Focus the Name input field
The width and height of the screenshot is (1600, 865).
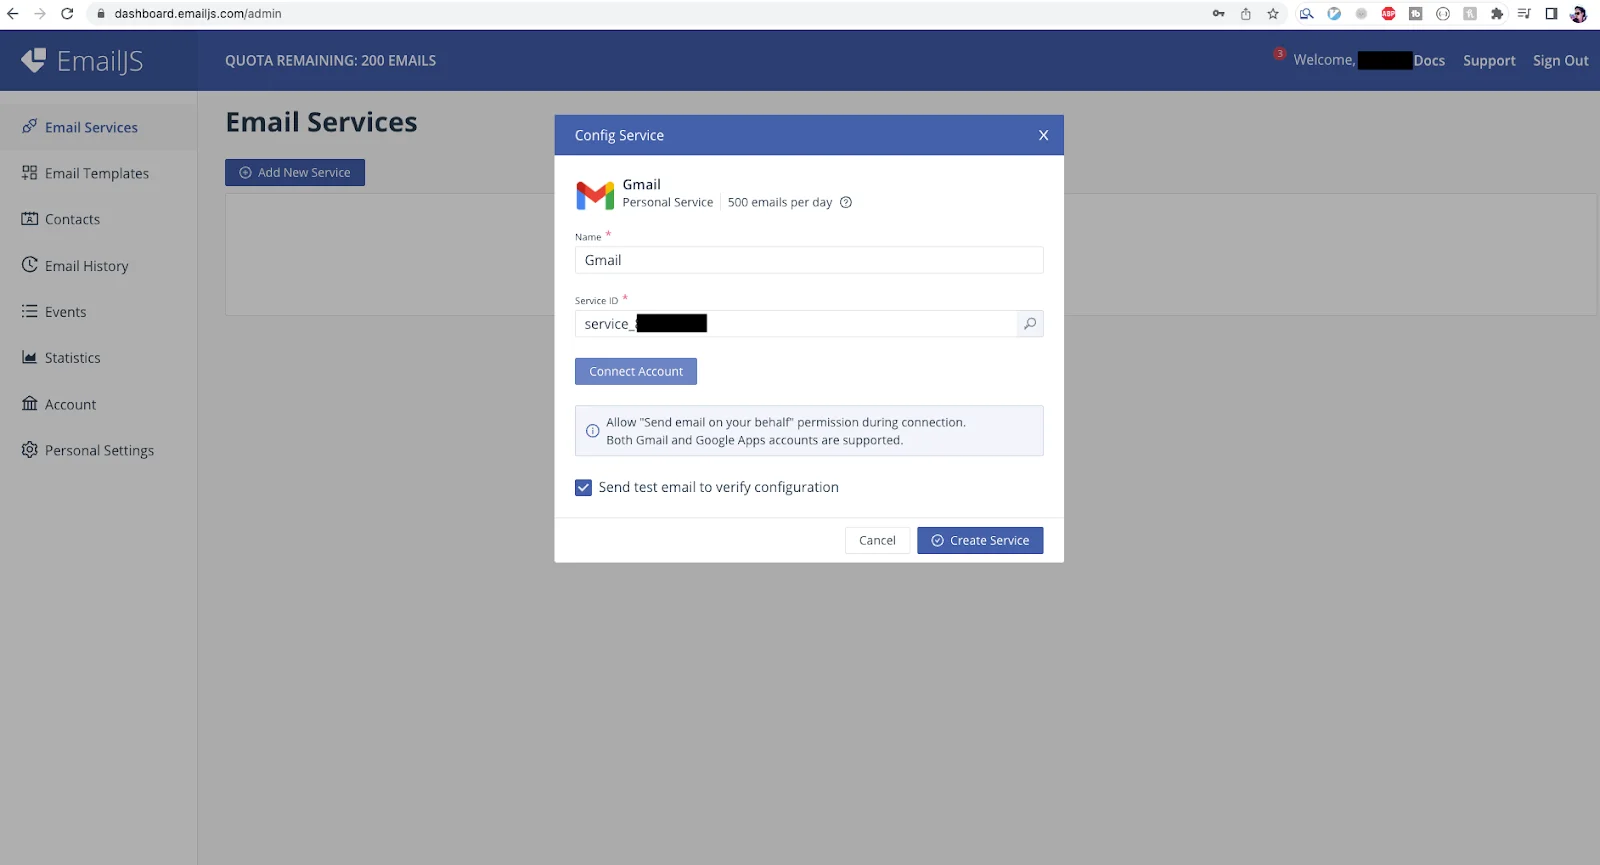click(809, 260)
